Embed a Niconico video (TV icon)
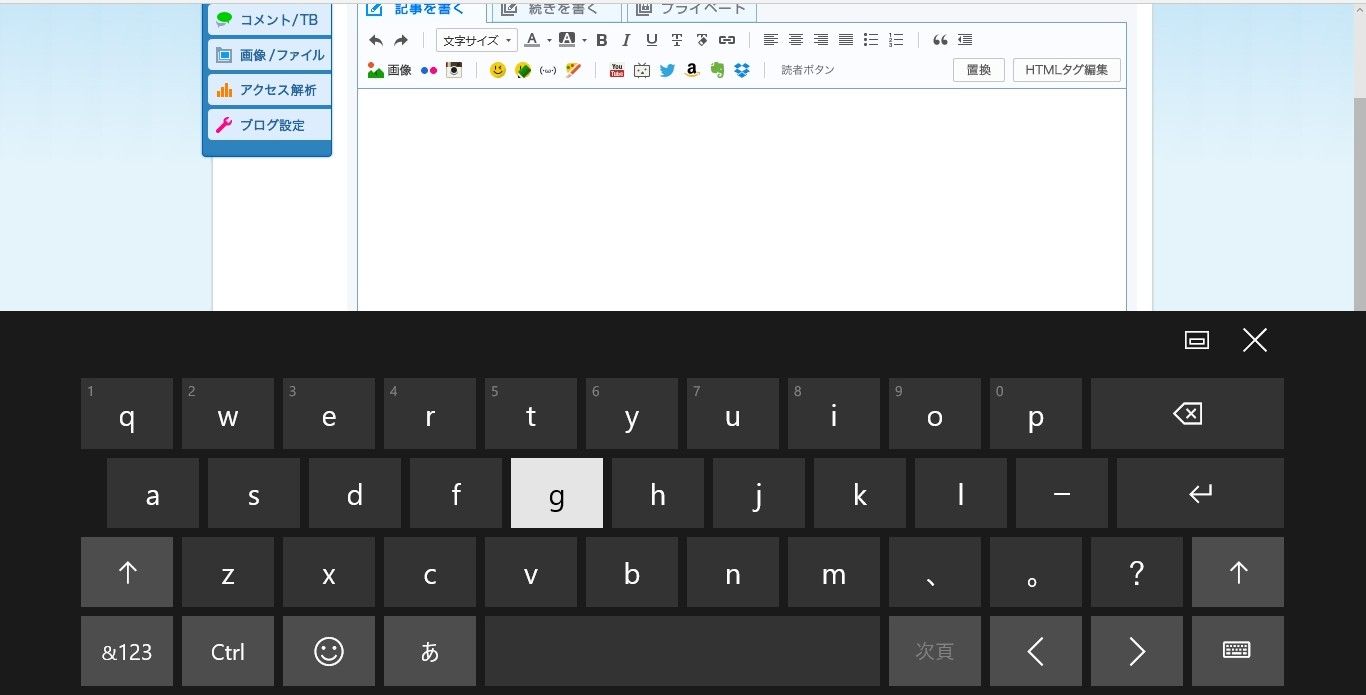The image size is (1366, 695). (642, 70)
